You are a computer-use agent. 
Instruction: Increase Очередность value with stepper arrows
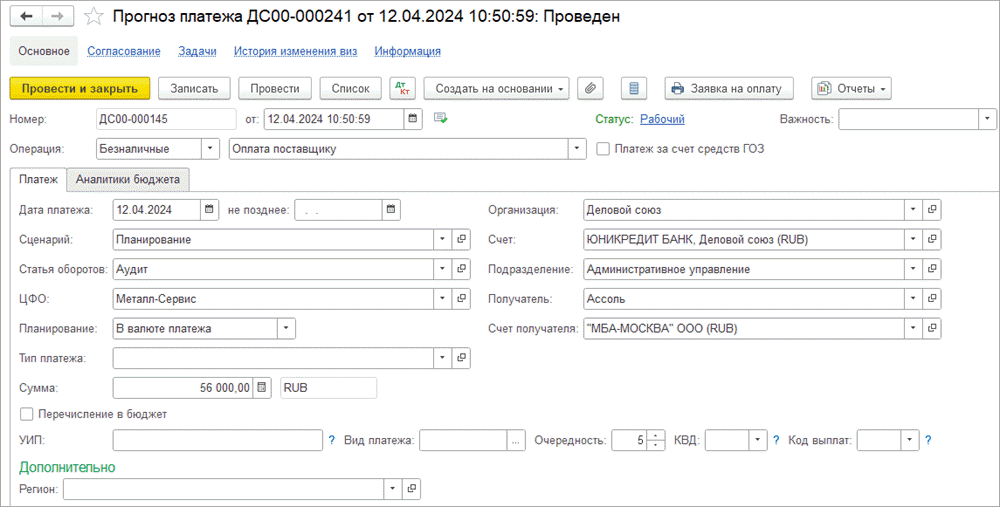click(656, 435)
